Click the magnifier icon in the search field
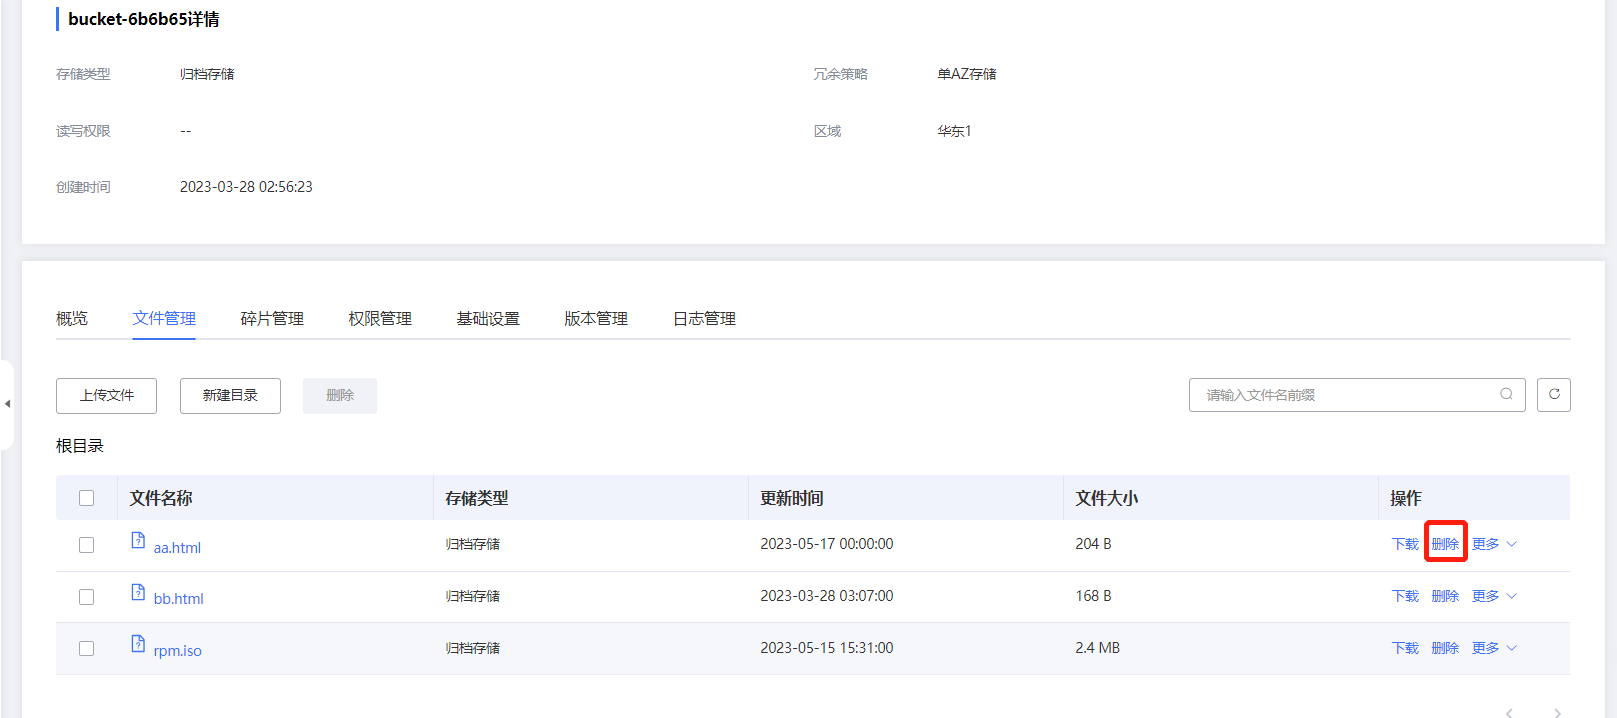1617x718 pixels. 1506,394
